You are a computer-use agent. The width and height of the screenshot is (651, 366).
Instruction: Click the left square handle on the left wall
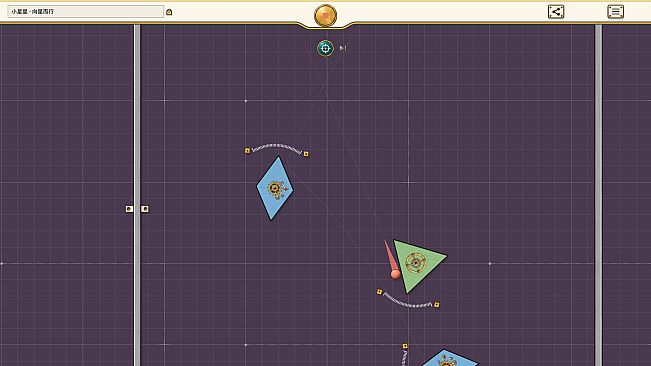point(129,209)
